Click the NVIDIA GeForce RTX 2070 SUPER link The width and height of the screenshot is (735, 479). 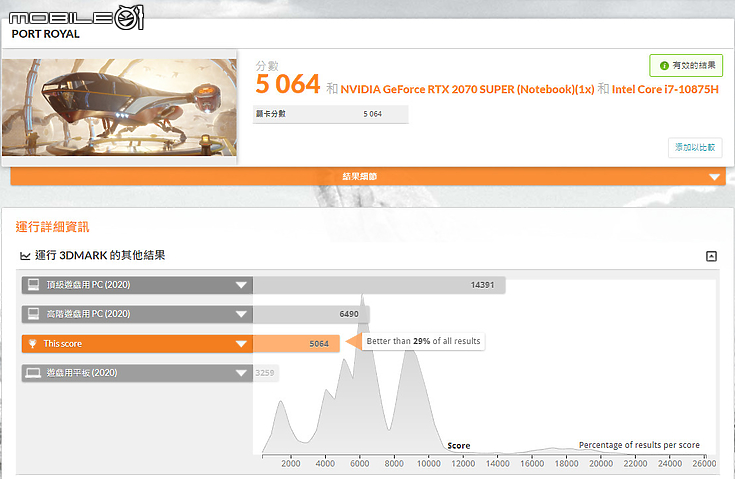coord(467,89)
